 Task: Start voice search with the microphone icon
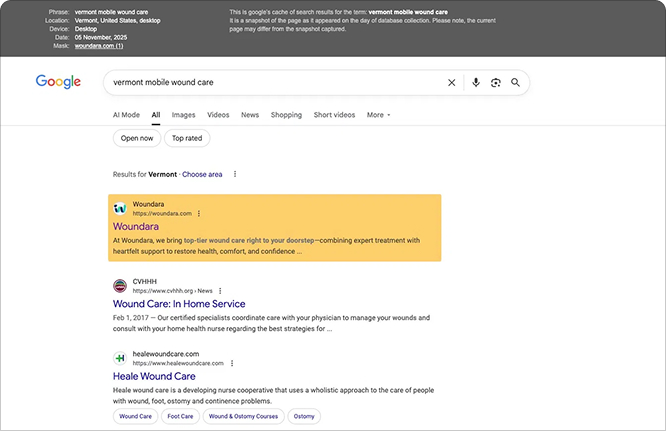pos(476,82)
